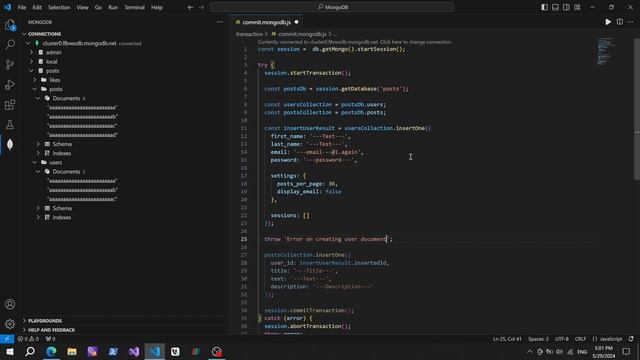The height and width of the screenshot is (360, 640).
Task: Click the editor vertical scrollbar
Action: tap(637, 109)
